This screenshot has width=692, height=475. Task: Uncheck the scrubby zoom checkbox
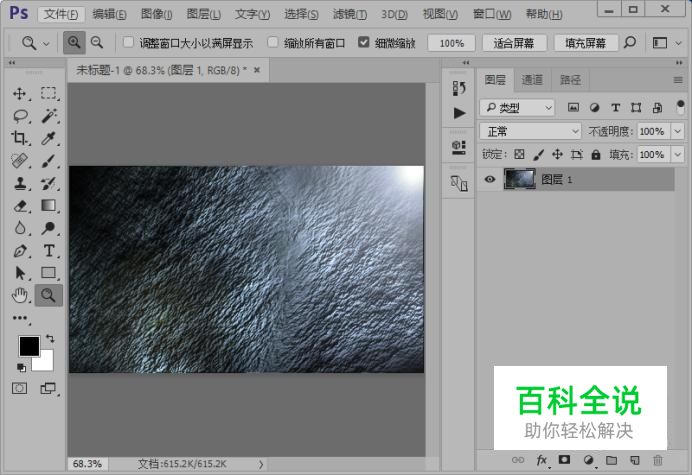click(363, 42)
